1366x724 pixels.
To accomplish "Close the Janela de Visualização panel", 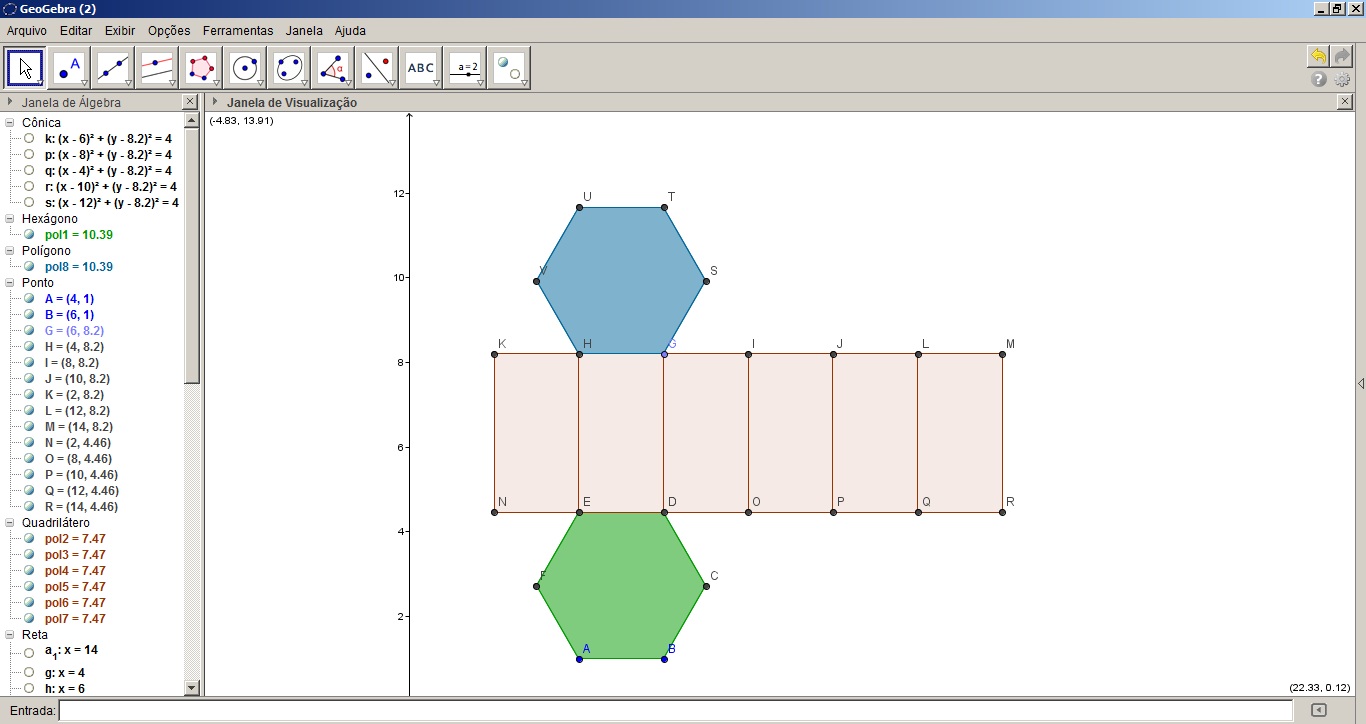I will 1345,102.
